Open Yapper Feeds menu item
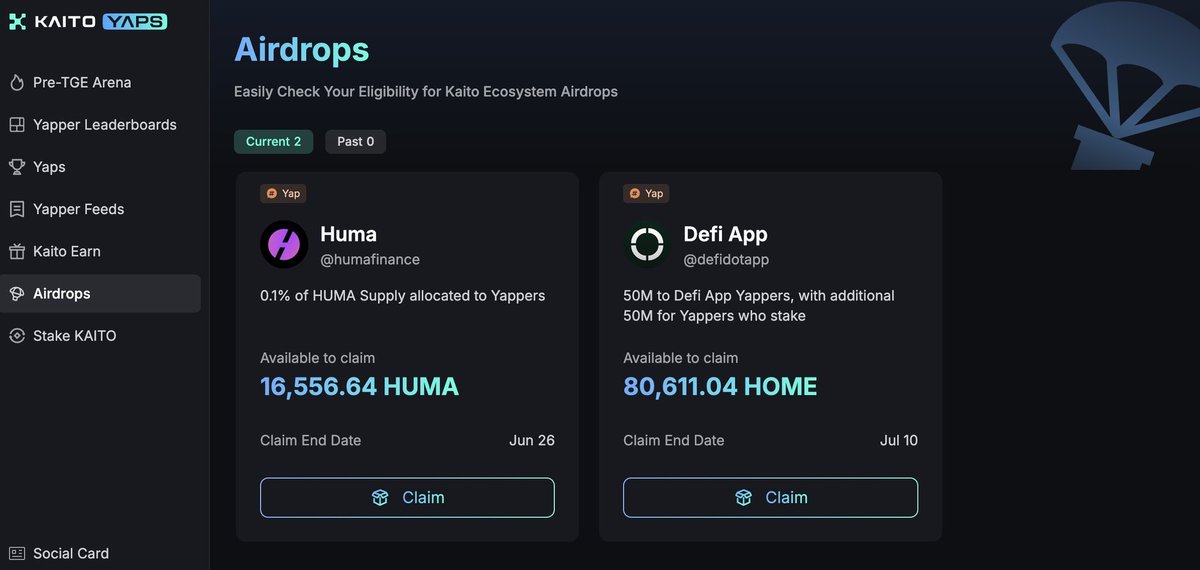 pos(100,209)
